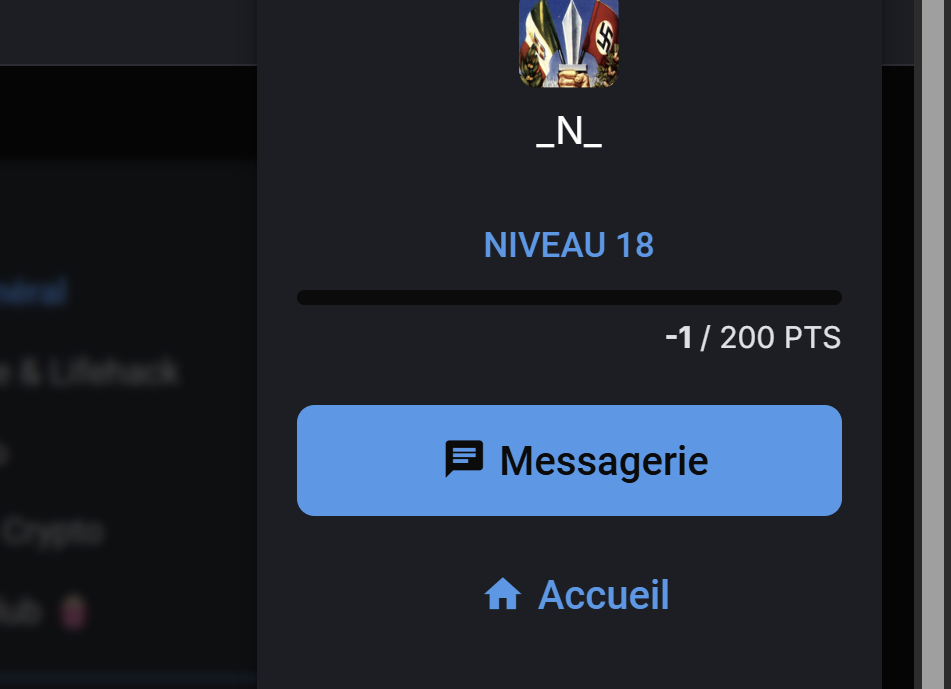Open the profile avatar picture
951x689 pixels.
pyautogui.click(x=569, y=42)
